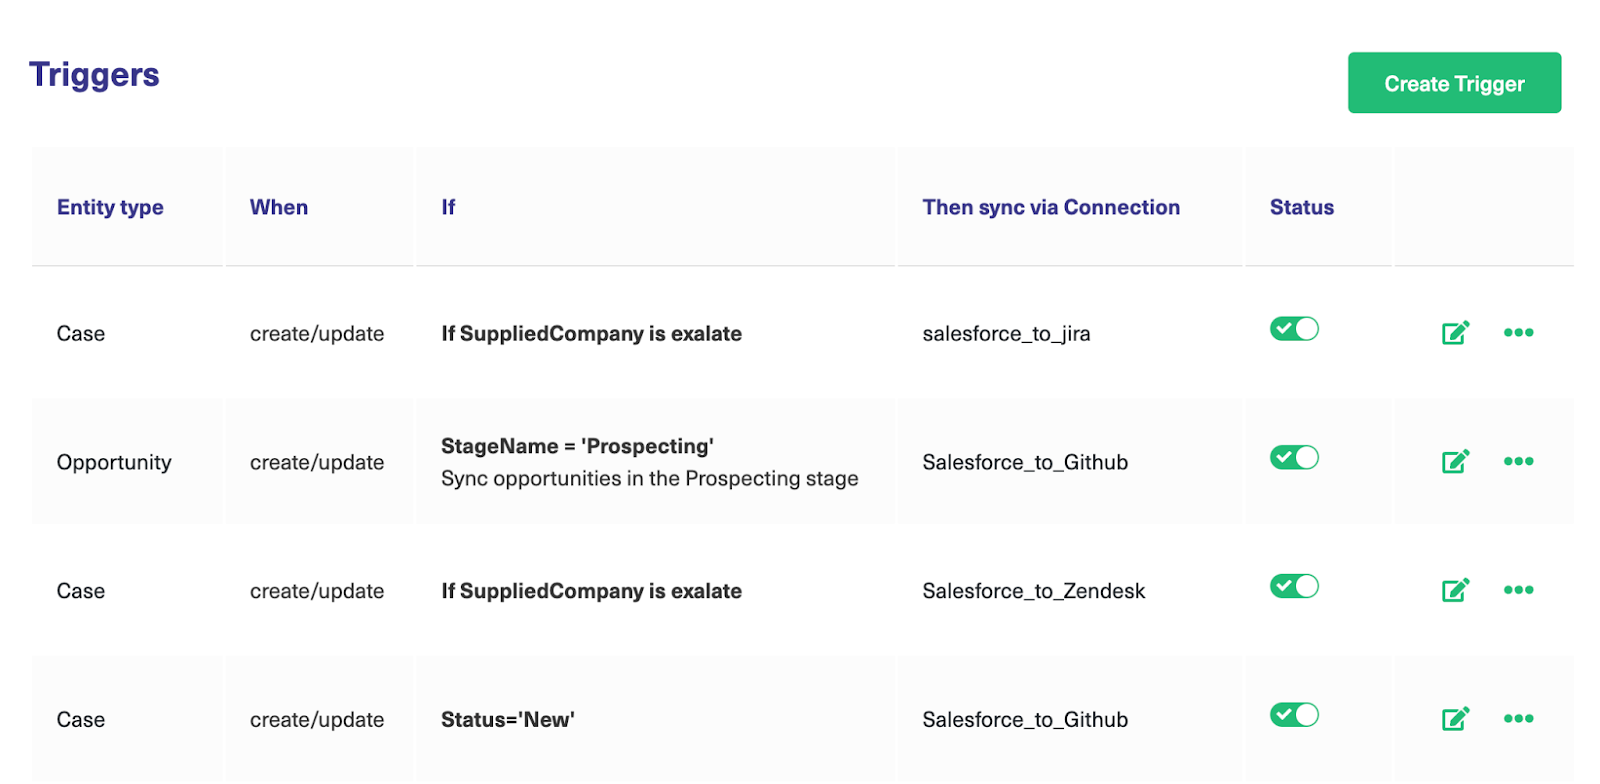Disable the salesforce_to_jira trigger toggle
The image size is (1600, 784).
point(1294,329)
